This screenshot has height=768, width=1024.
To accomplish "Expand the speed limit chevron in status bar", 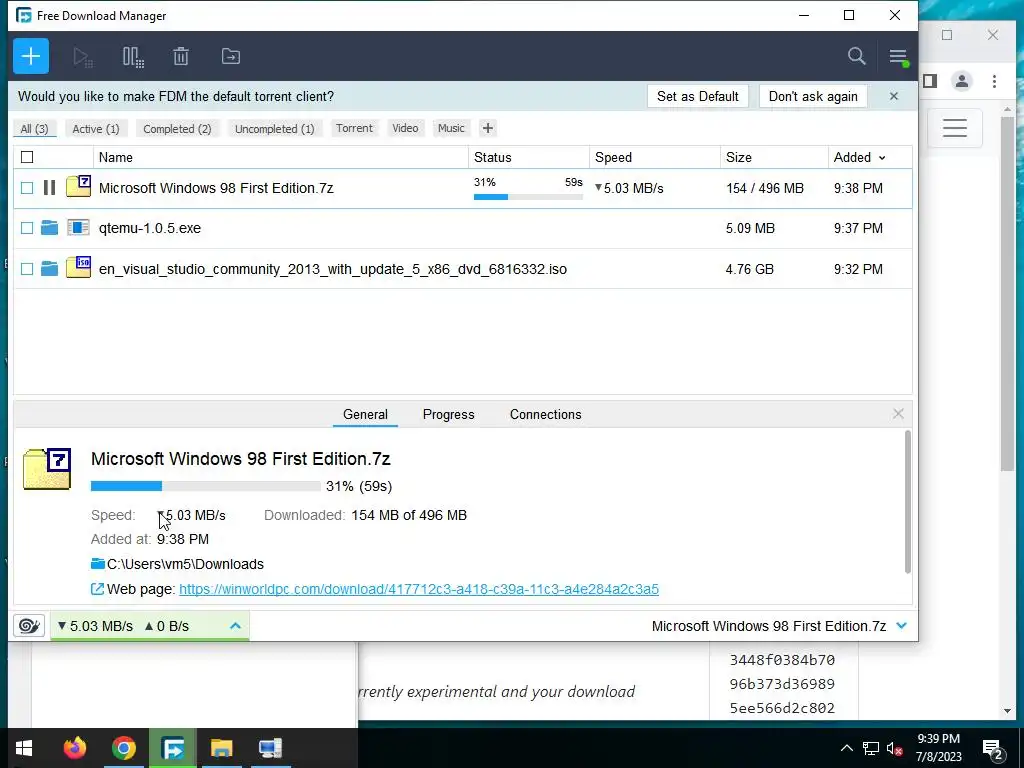I will (236, 626).
